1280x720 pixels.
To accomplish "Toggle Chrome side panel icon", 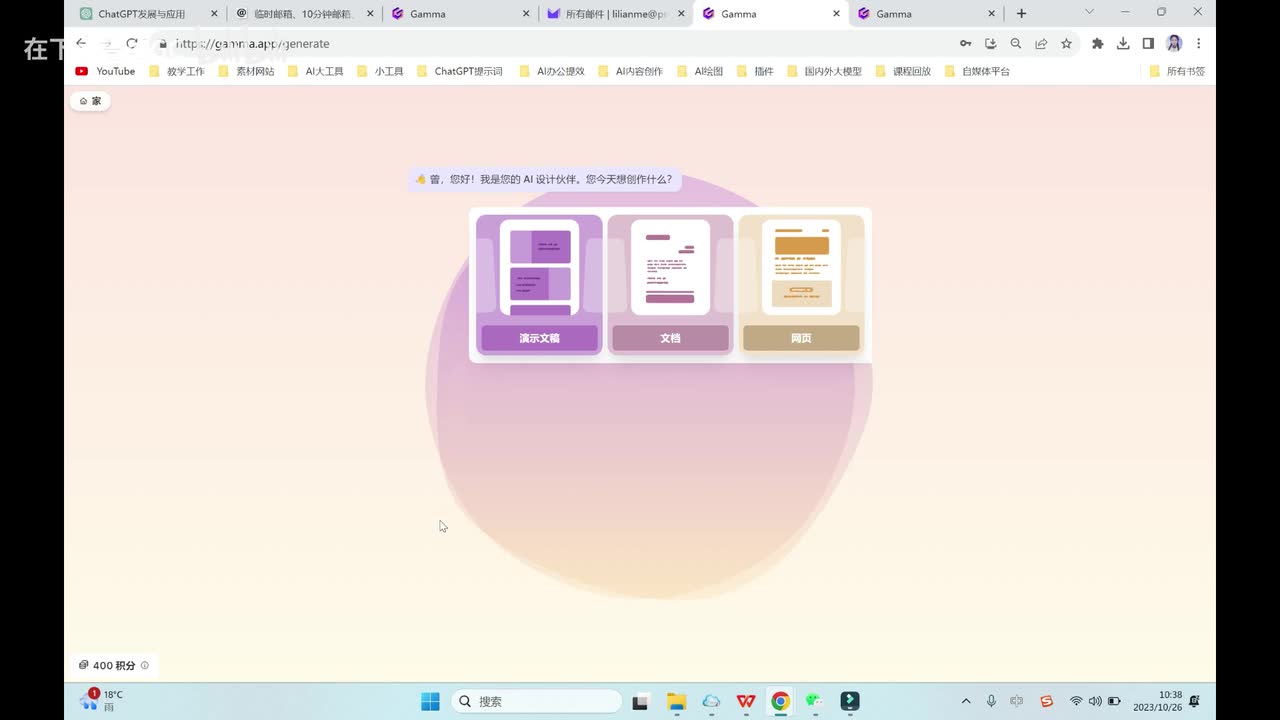I will (x=1148, y=44).
